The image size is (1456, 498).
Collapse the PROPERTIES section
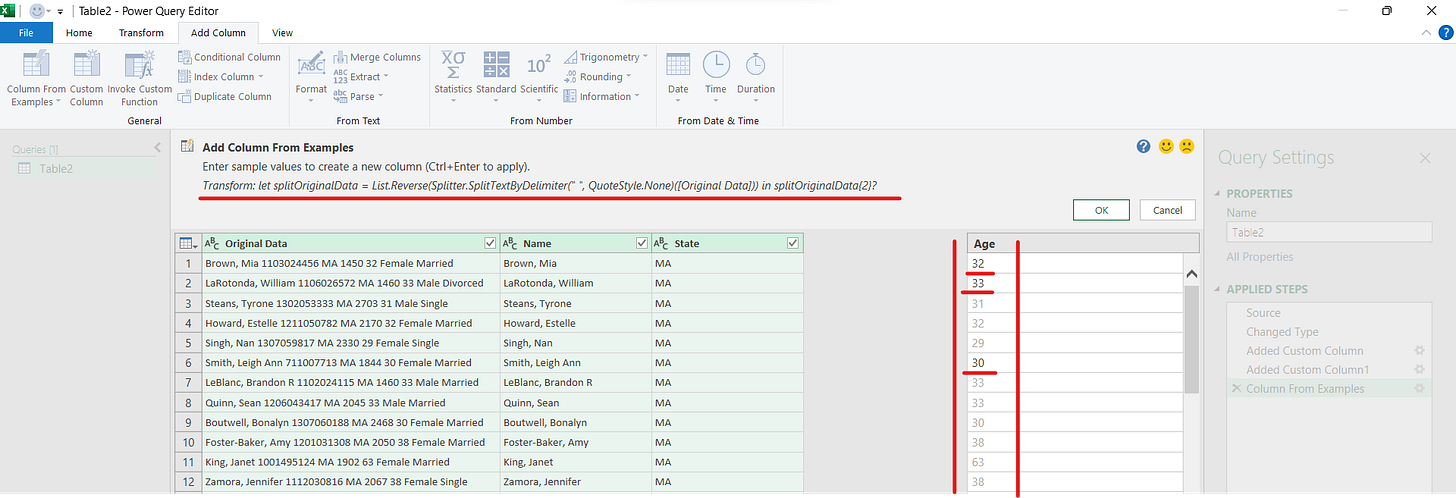coord(1219,194)
